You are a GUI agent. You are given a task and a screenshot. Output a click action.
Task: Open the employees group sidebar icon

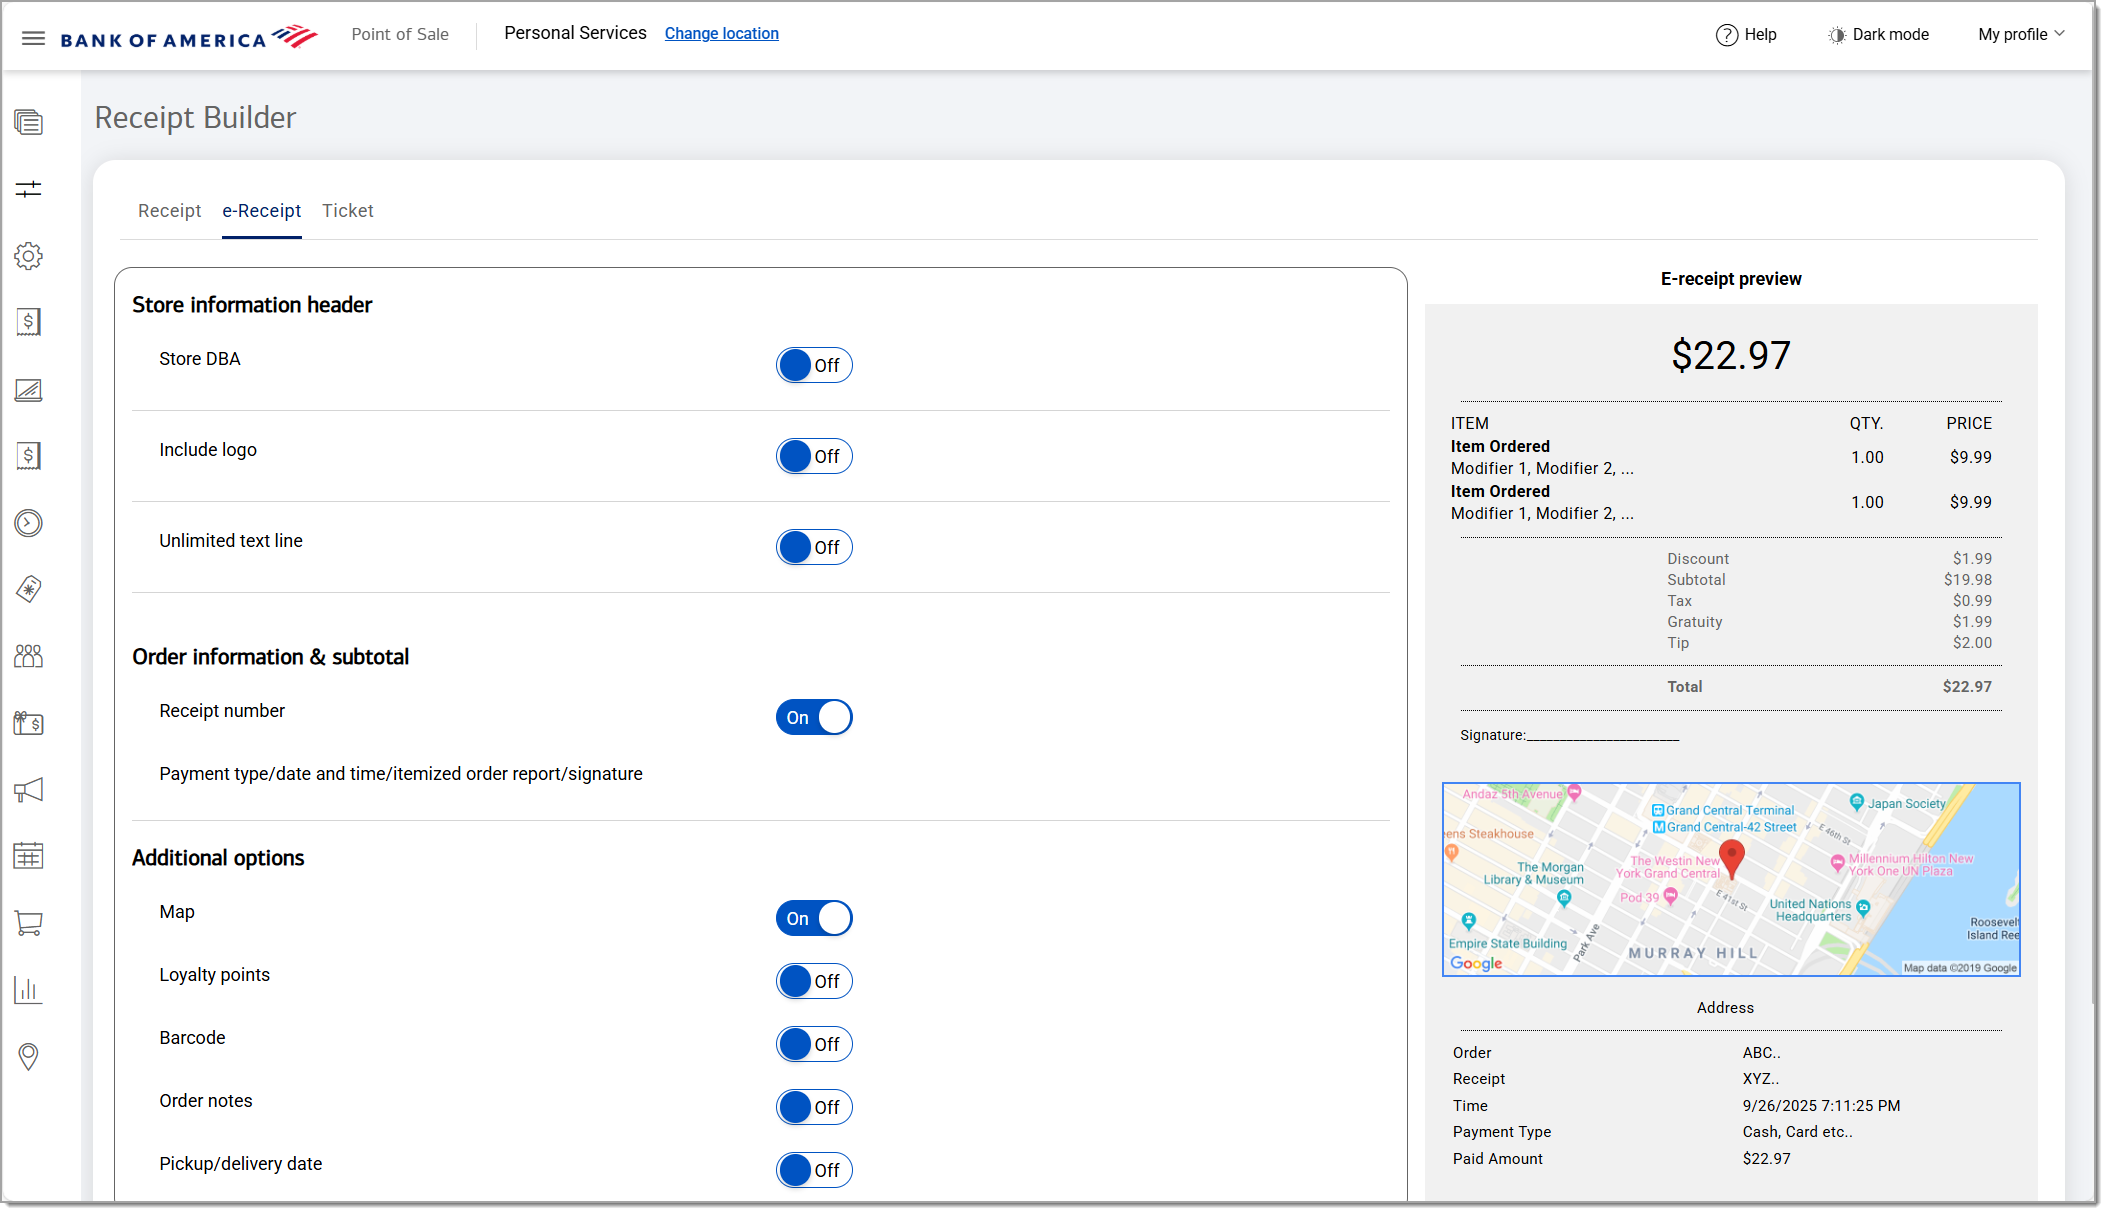tap(28, 656)
